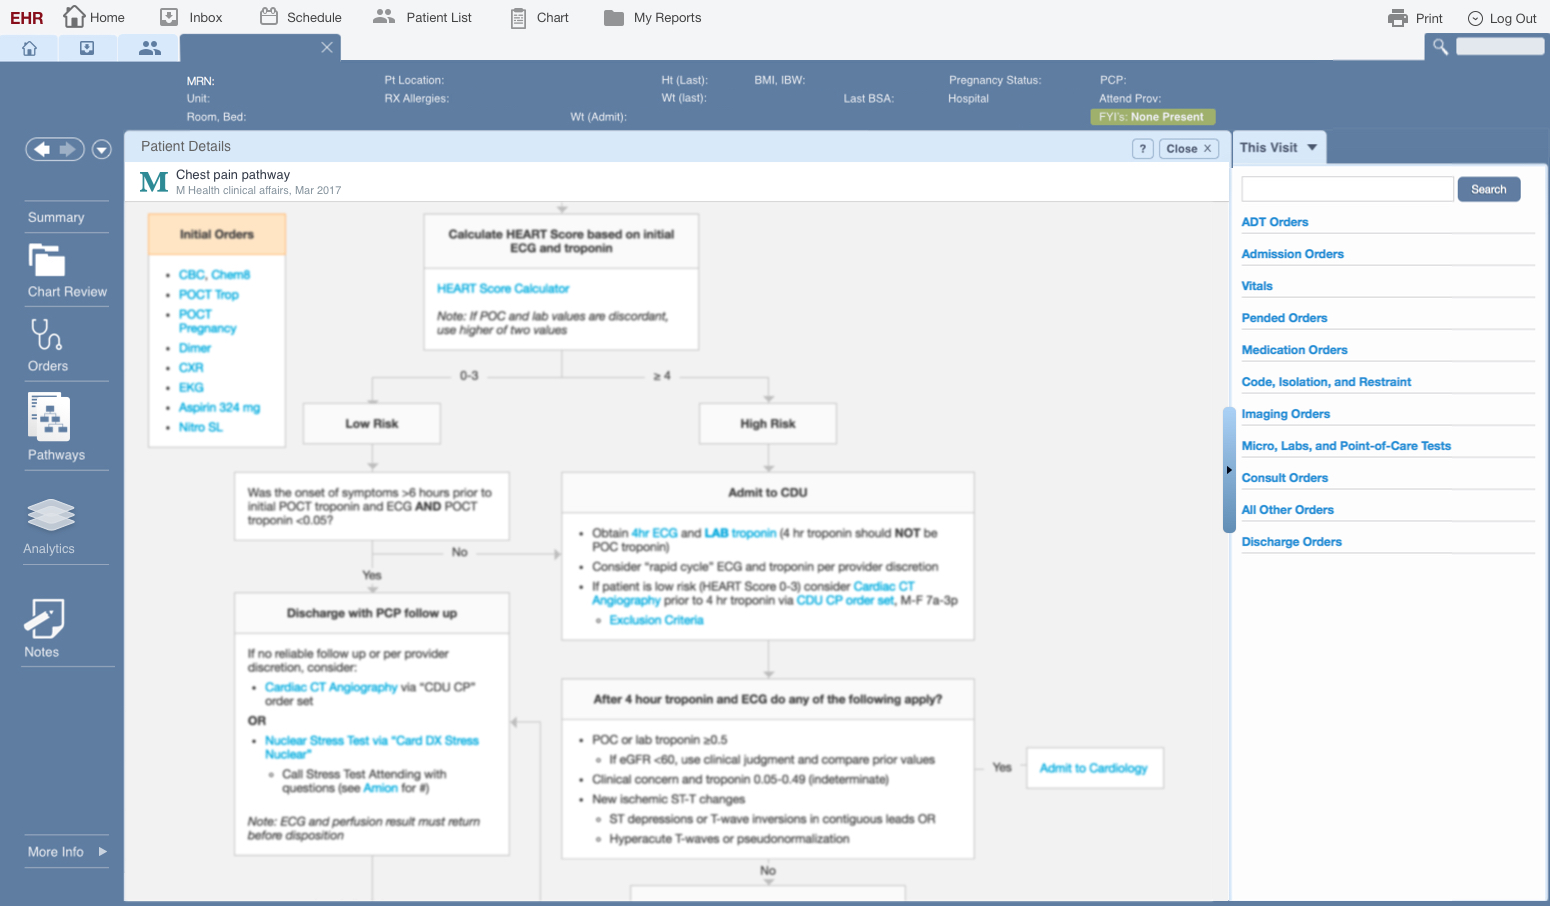
Task: Click the CBC, Chem8 order link
Action: pyautogui.click(x=214, y=274)
